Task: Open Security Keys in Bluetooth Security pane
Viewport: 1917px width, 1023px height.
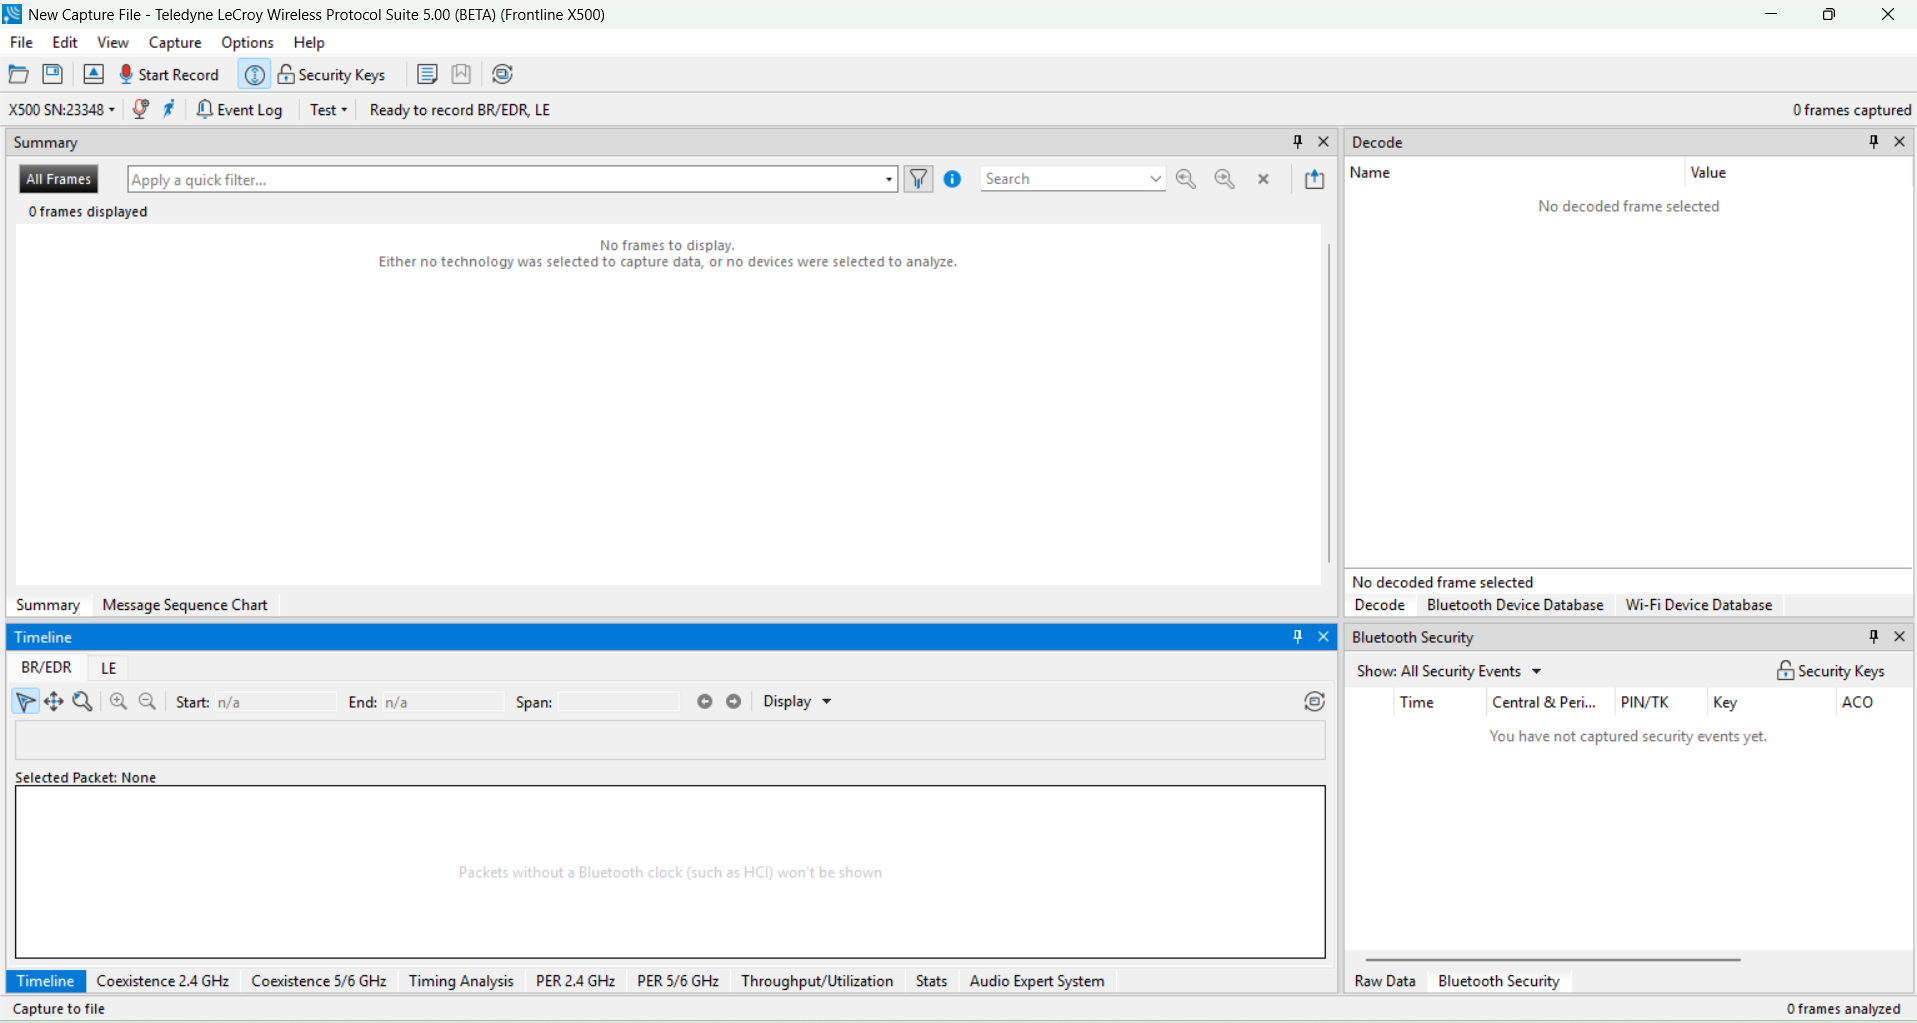Action: [x=1830, y=671]
